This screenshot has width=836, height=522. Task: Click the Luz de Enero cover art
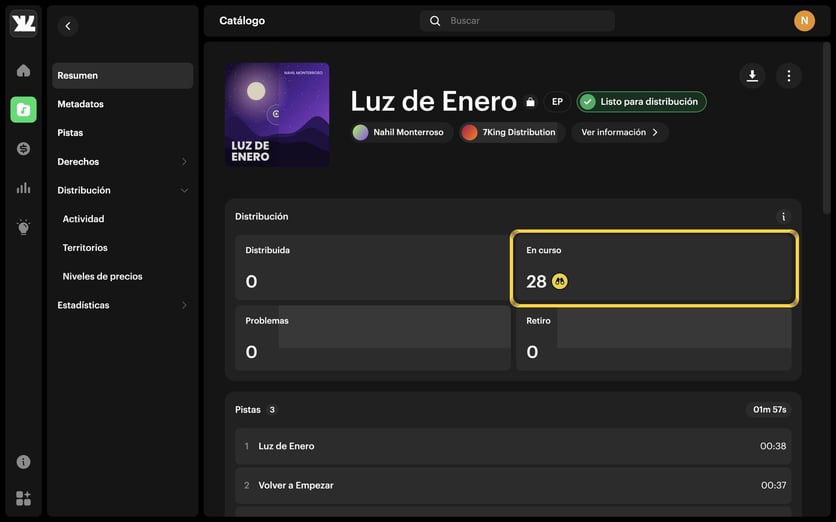tap(277, 115)
